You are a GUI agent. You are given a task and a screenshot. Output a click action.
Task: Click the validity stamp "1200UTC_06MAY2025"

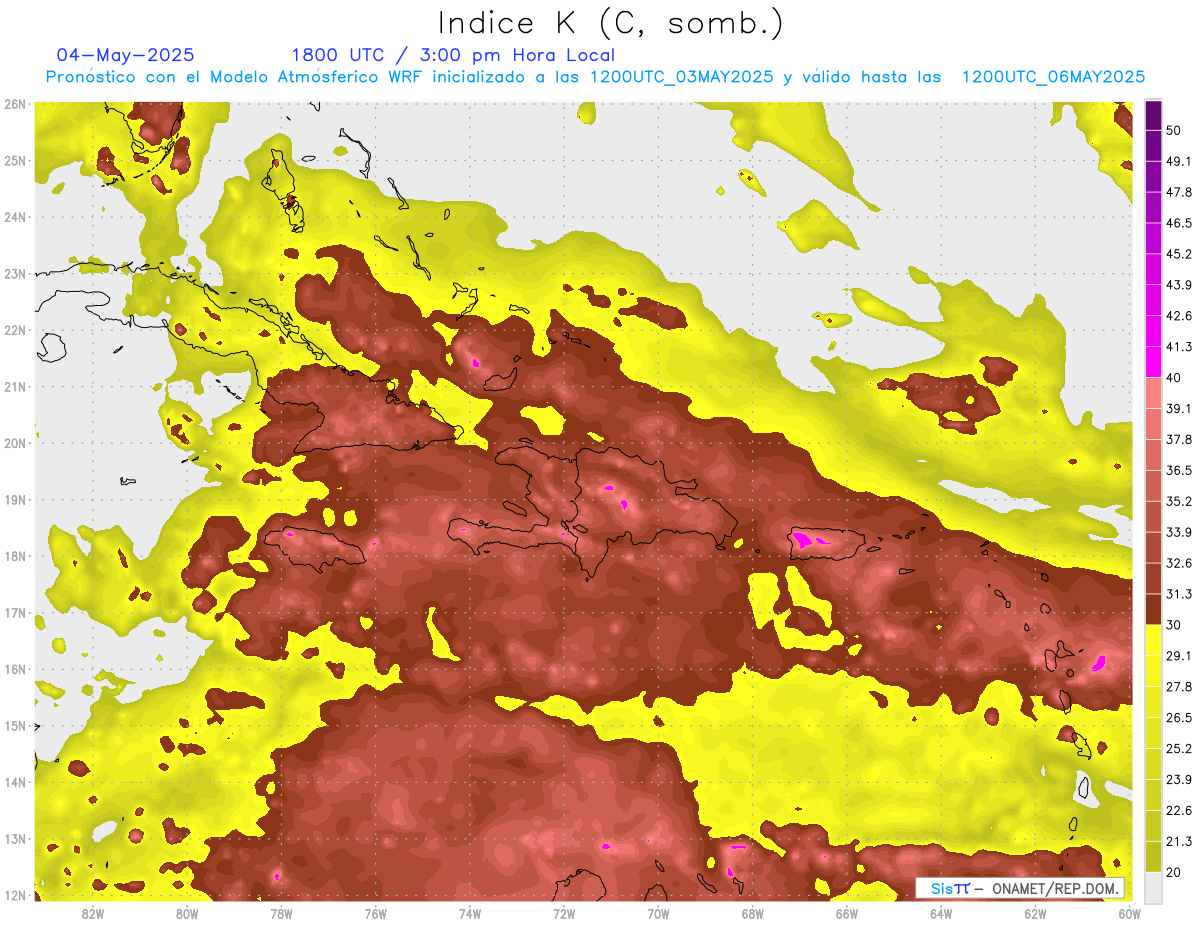1053,77
